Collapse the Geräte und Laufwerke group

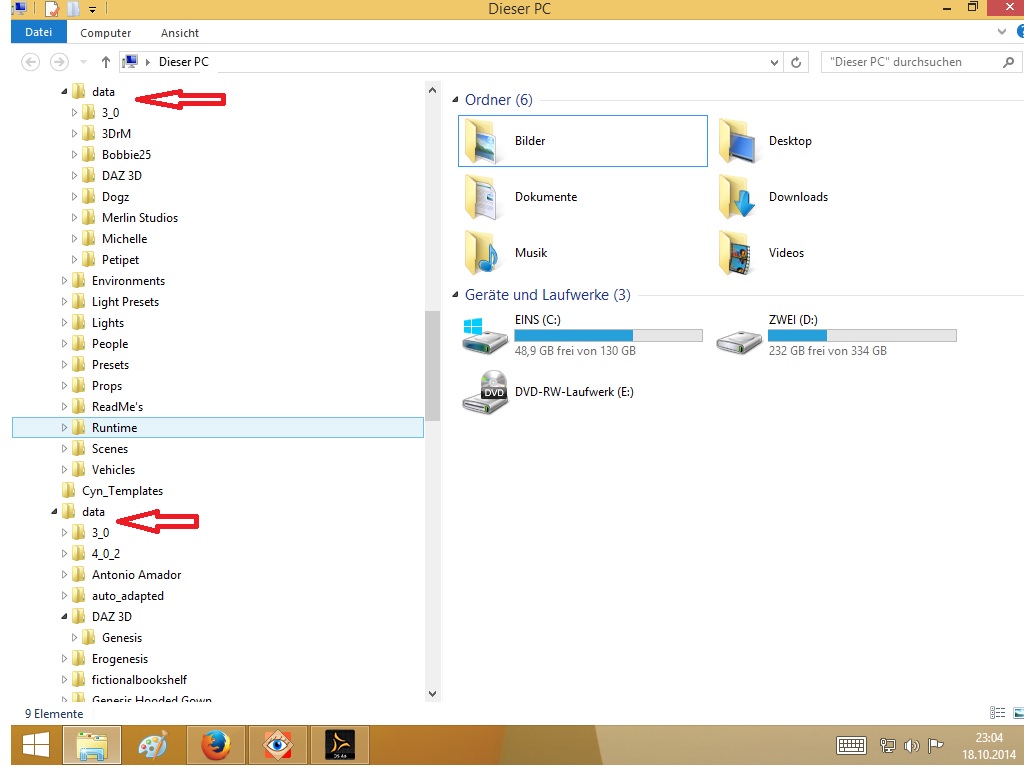[x=455, y=295]
